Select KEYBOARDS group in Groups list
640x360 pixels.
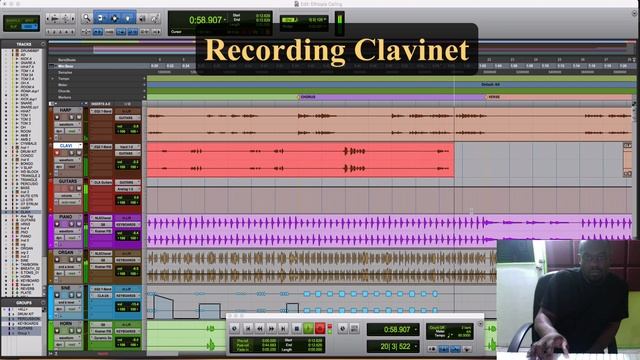pyautogui.click(x=28, y=323)
